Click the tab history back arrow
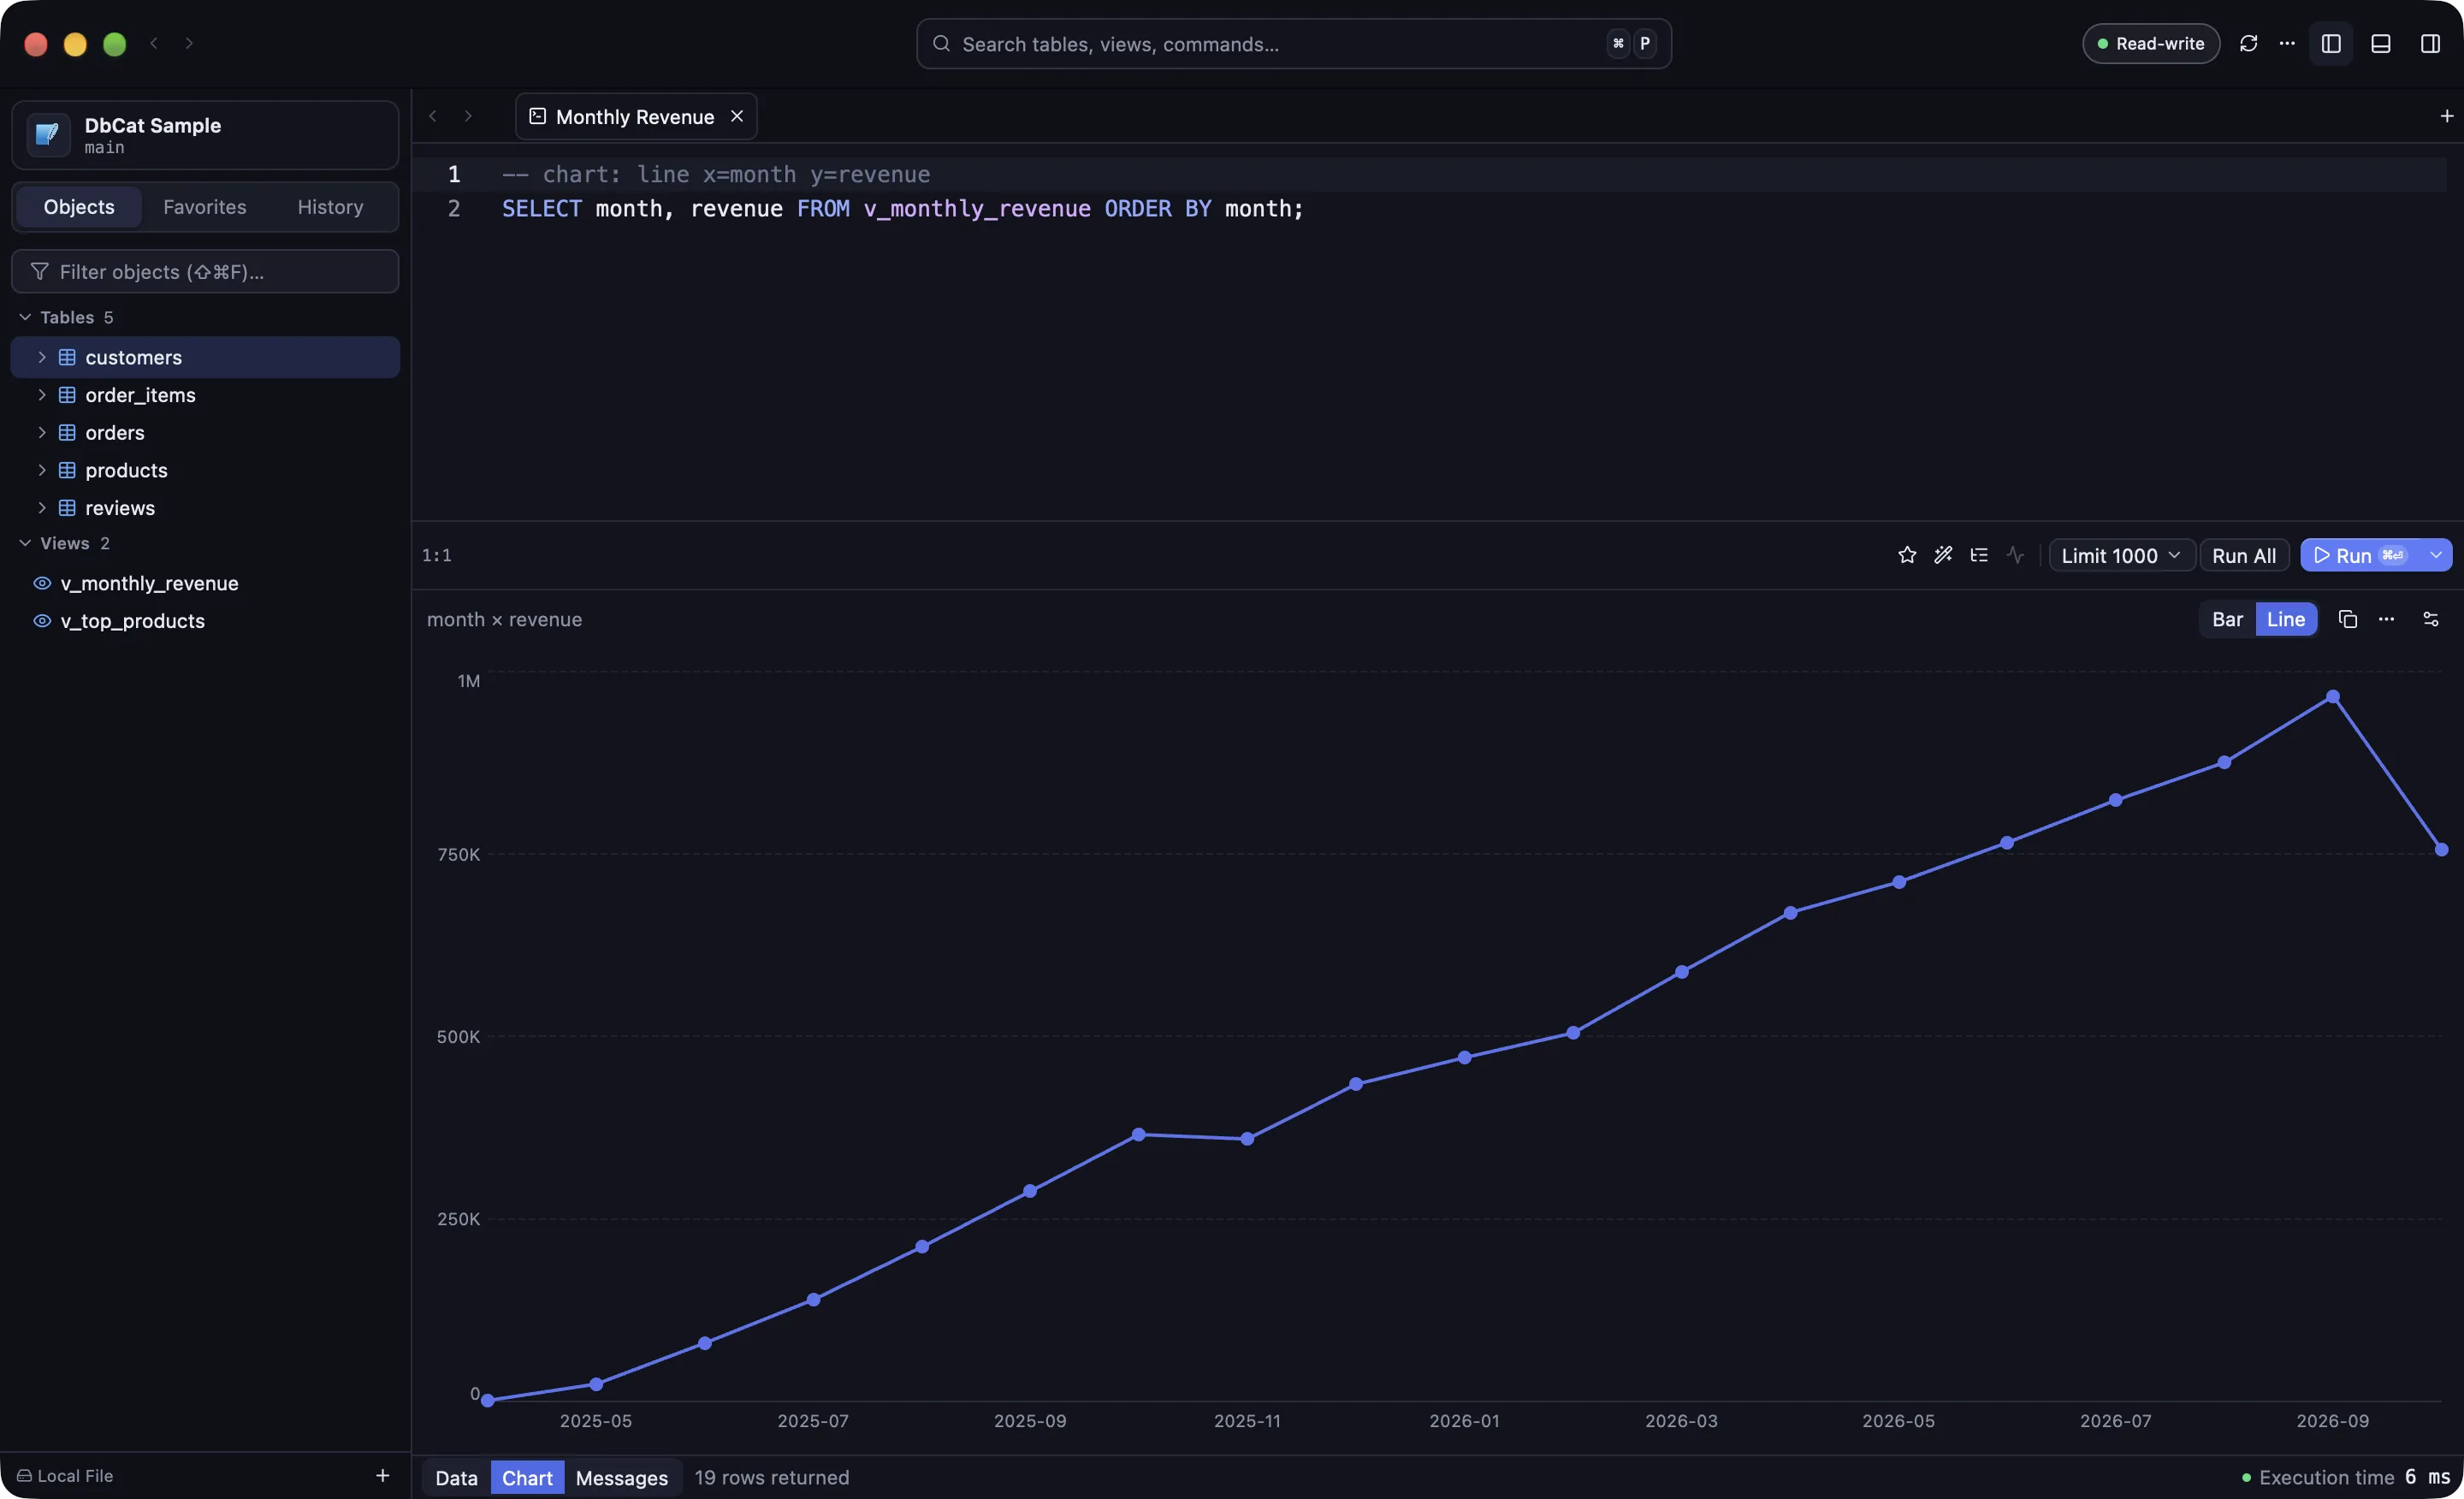The width and height of the screenshot is (2464, 1499). 433,116
